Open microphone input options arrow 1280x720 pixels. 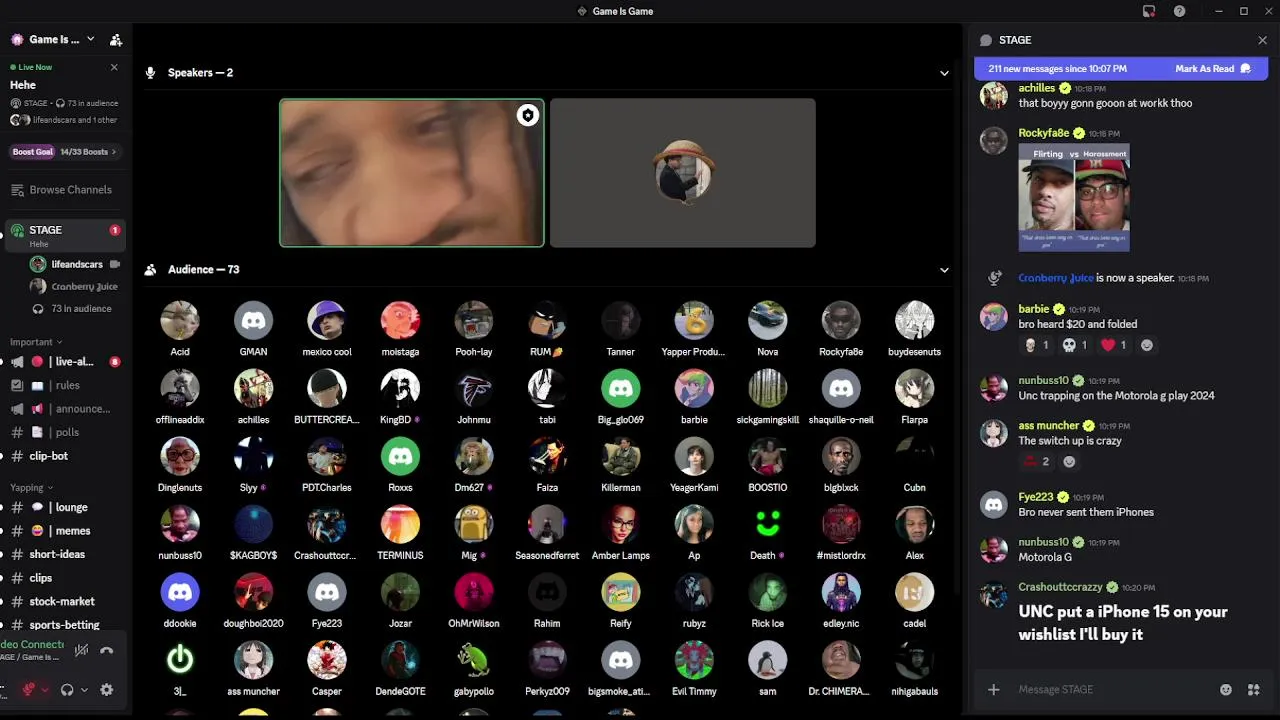tap(44, 690)
